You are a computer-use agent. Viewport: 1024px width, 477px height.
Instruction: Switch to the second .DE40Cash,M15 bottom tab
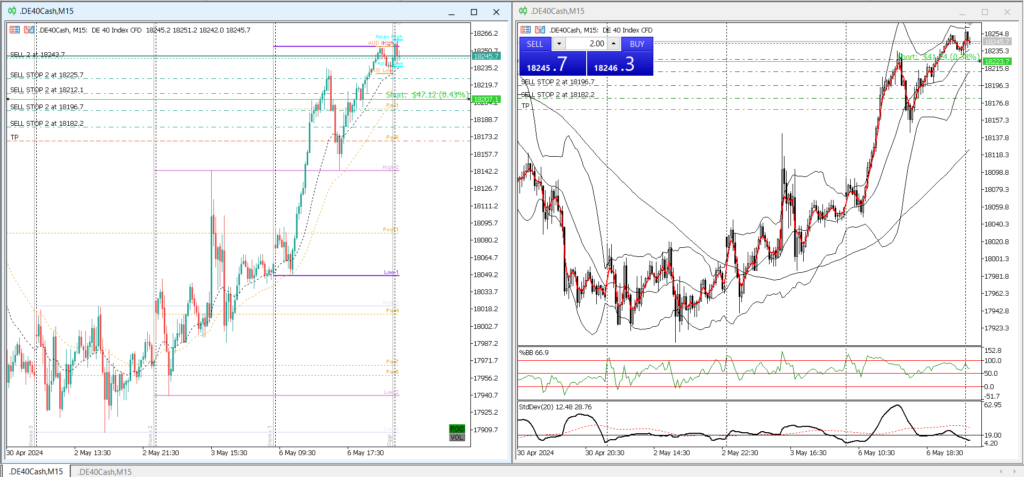[x=104, y=472]
